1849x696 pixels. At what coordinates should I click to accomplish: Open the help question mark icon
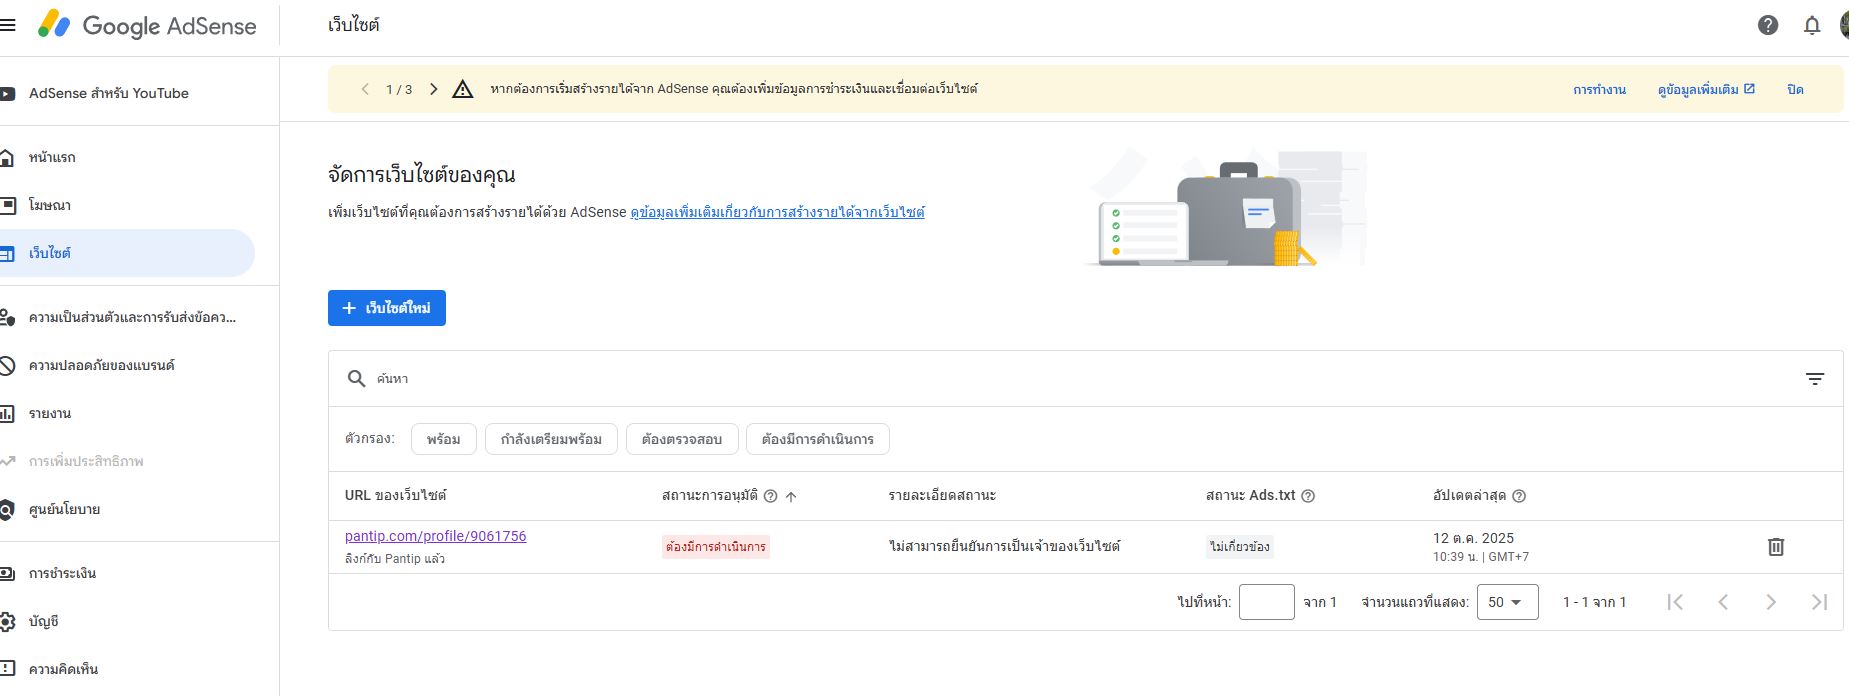(x=1768, y=25)
